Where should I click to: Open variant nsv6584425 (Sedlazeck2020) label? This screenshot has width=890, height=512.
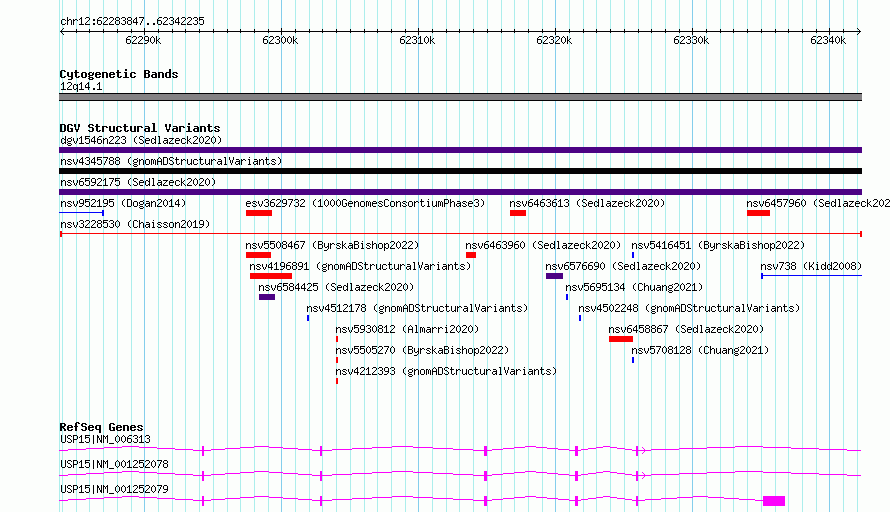pyautogui.click(x=336, y=287)
